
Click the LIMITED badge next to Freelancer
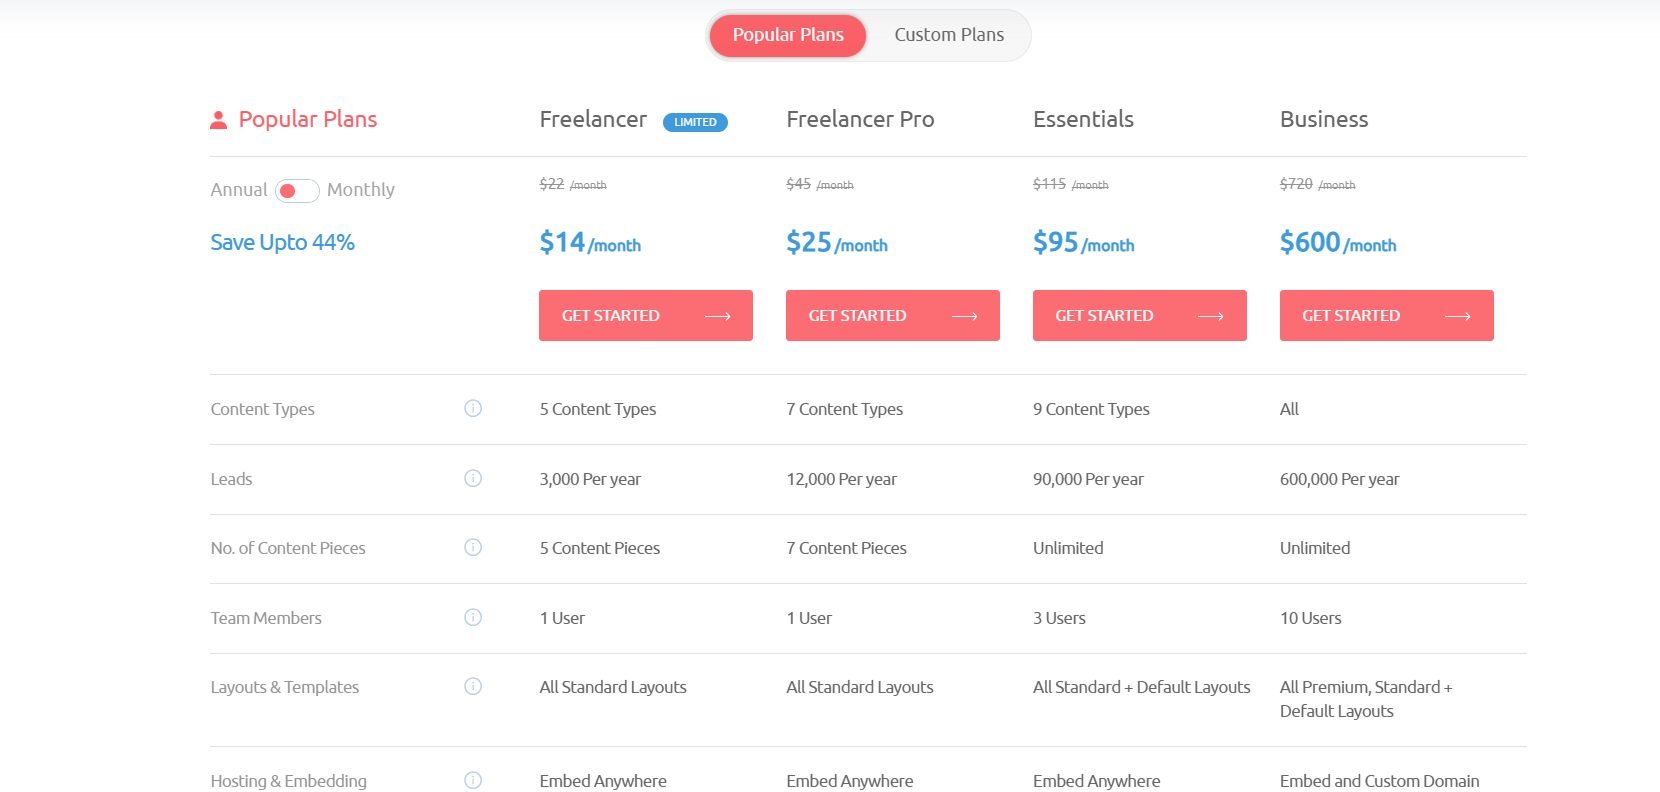pos(695,122)
